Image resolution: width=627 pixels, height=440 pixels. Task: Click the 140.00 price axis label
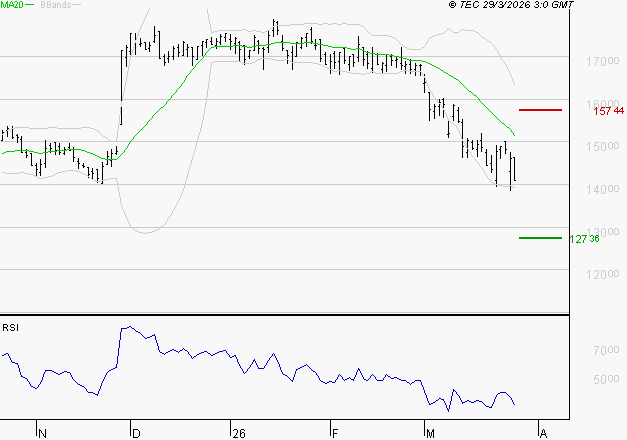603,189
